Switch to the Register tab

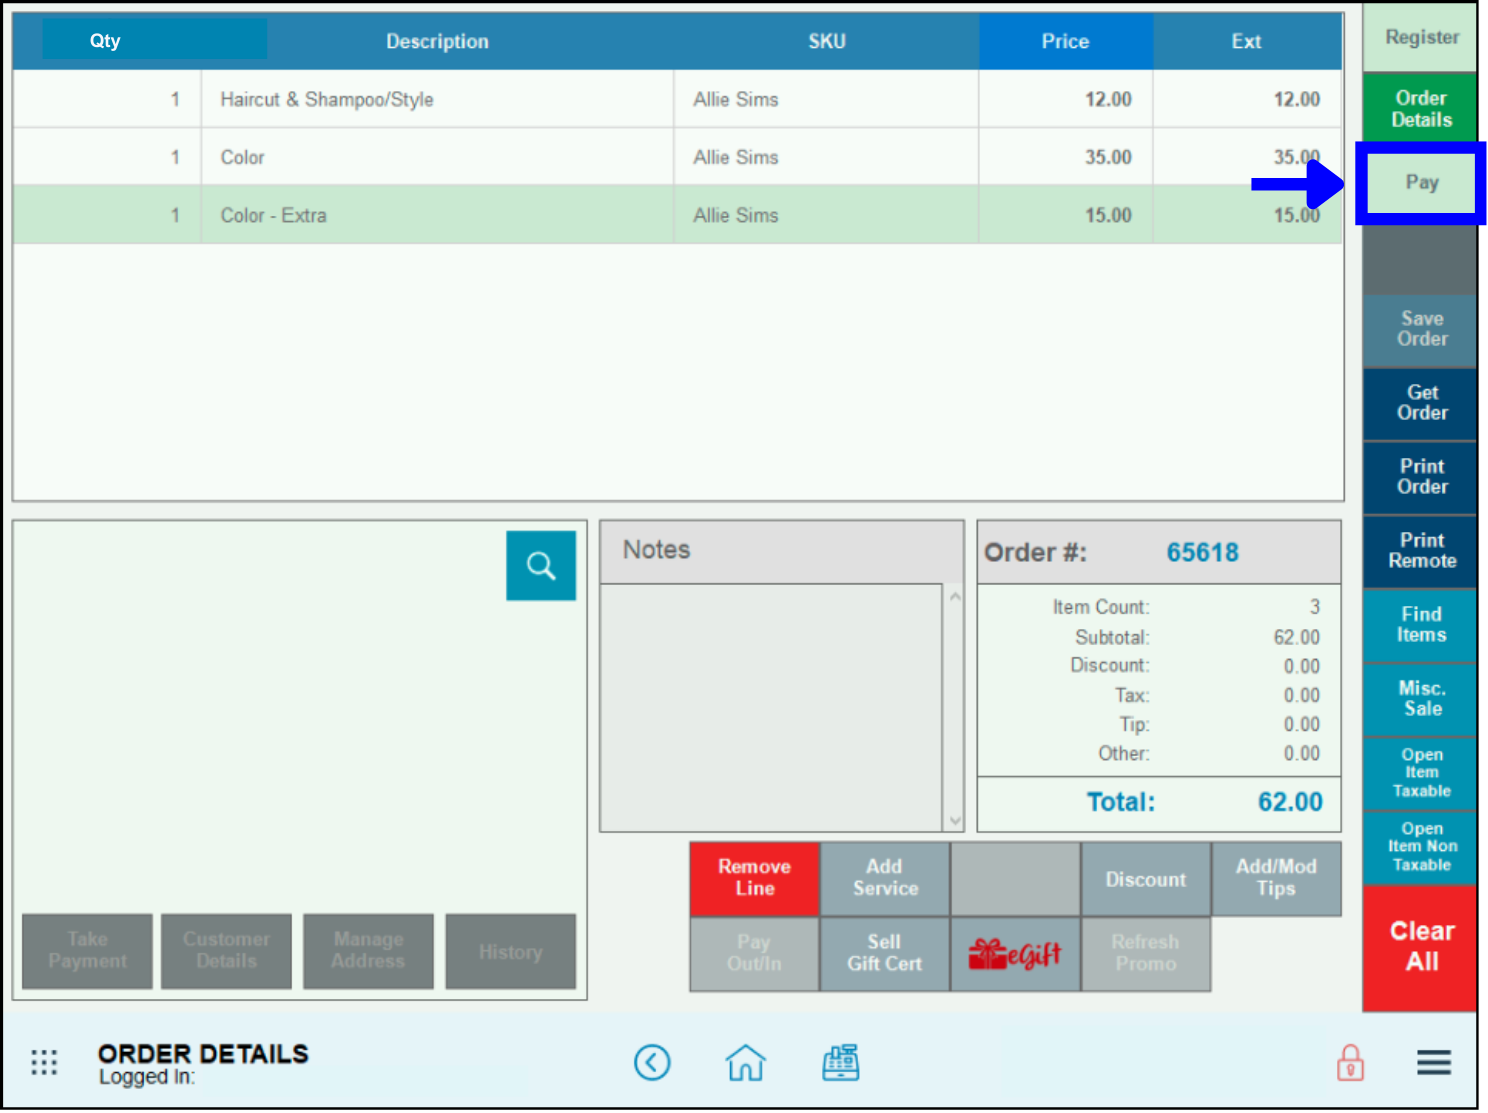click(x=1421, y=38)
